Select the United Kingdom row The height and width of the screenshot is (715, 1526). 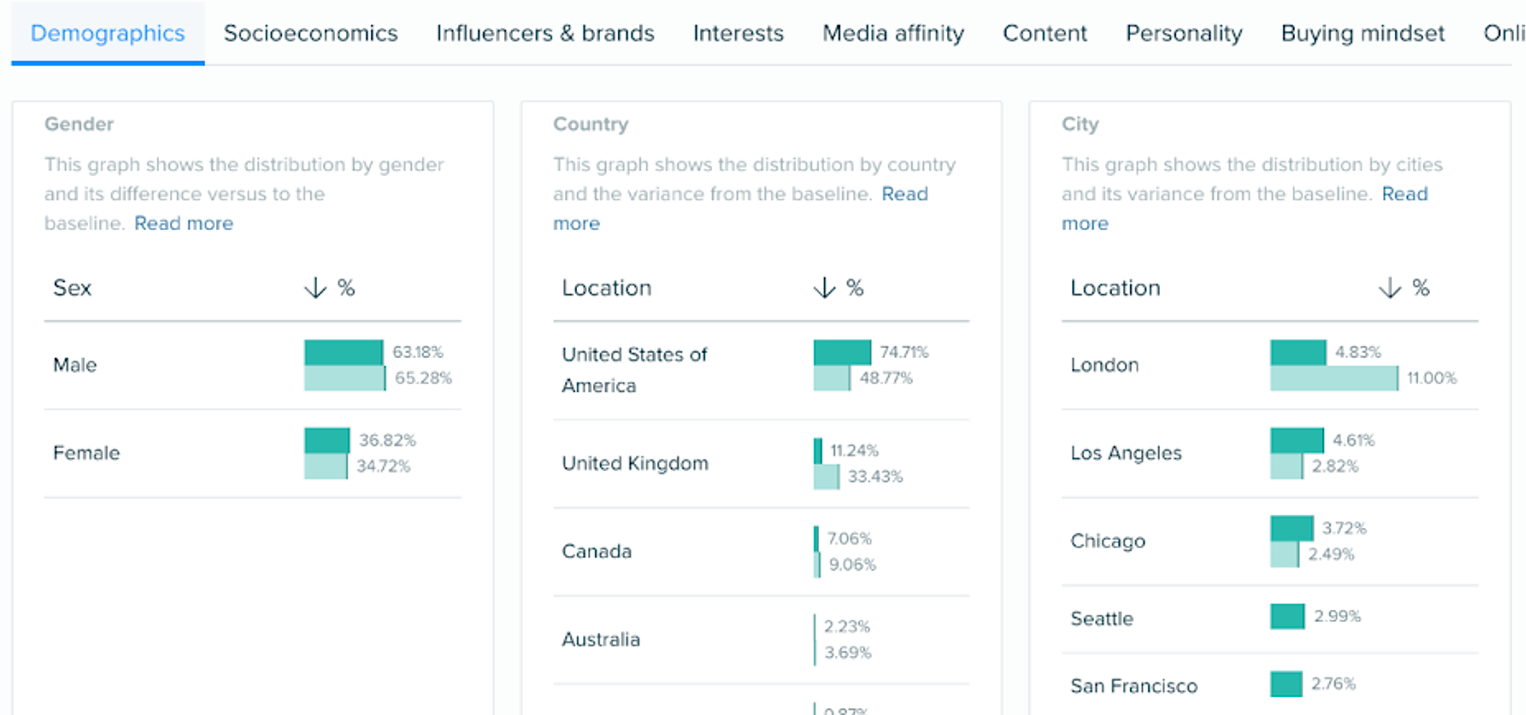635,463
